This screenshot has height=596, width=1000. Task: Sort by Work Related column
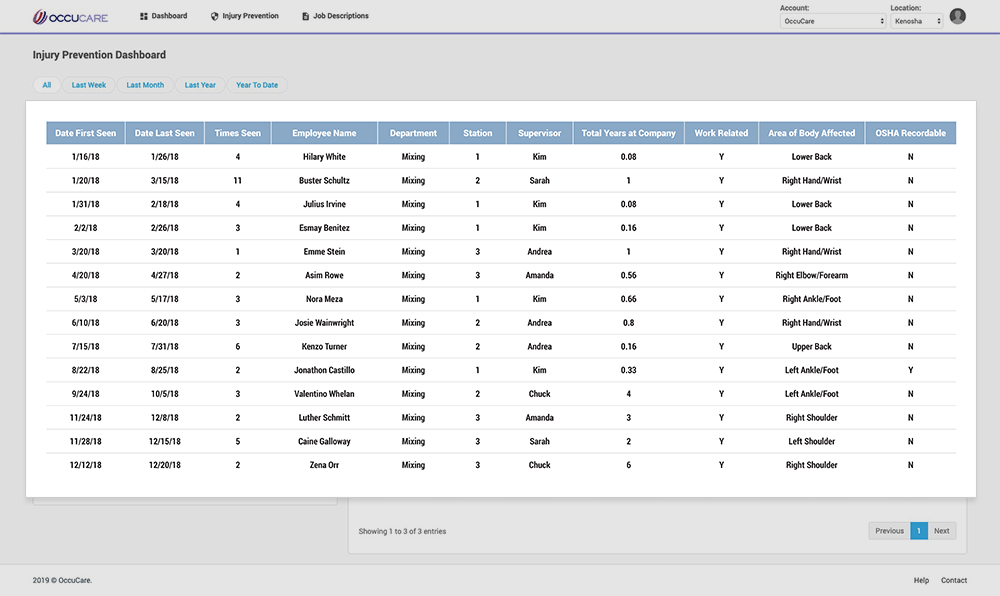pyautogui.click(x=721, y=133)
